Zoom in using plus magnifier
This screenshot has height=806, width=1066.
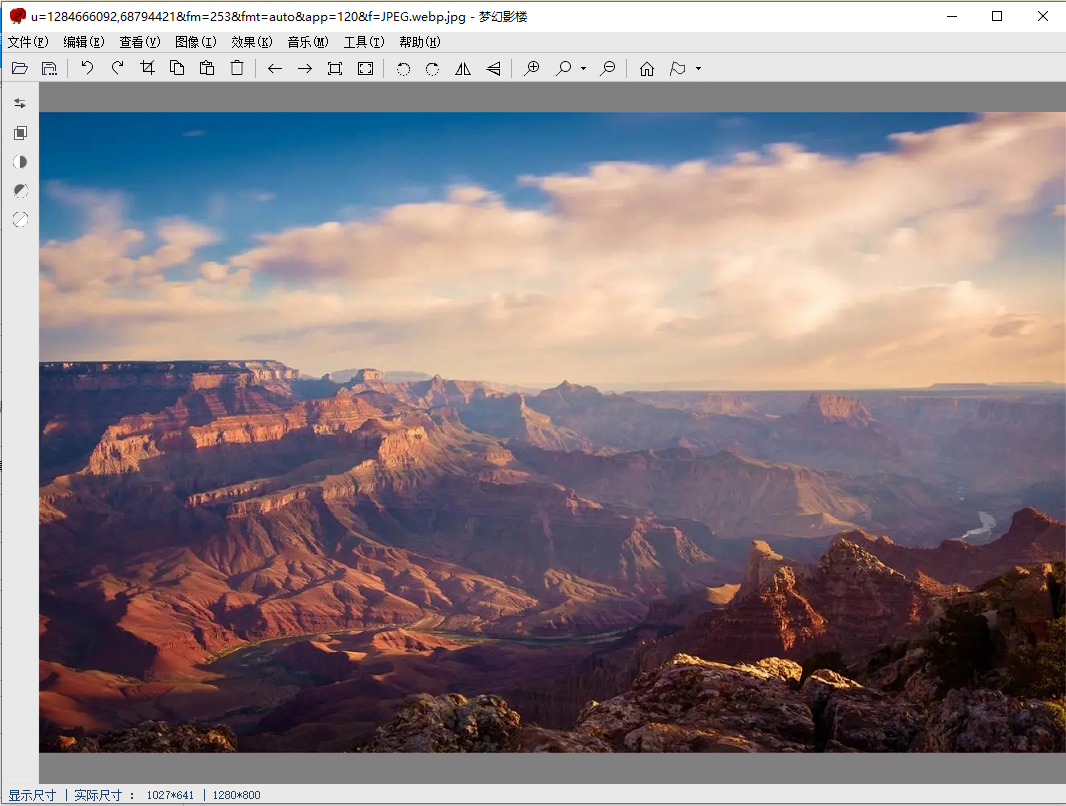(x=532, y=68)
